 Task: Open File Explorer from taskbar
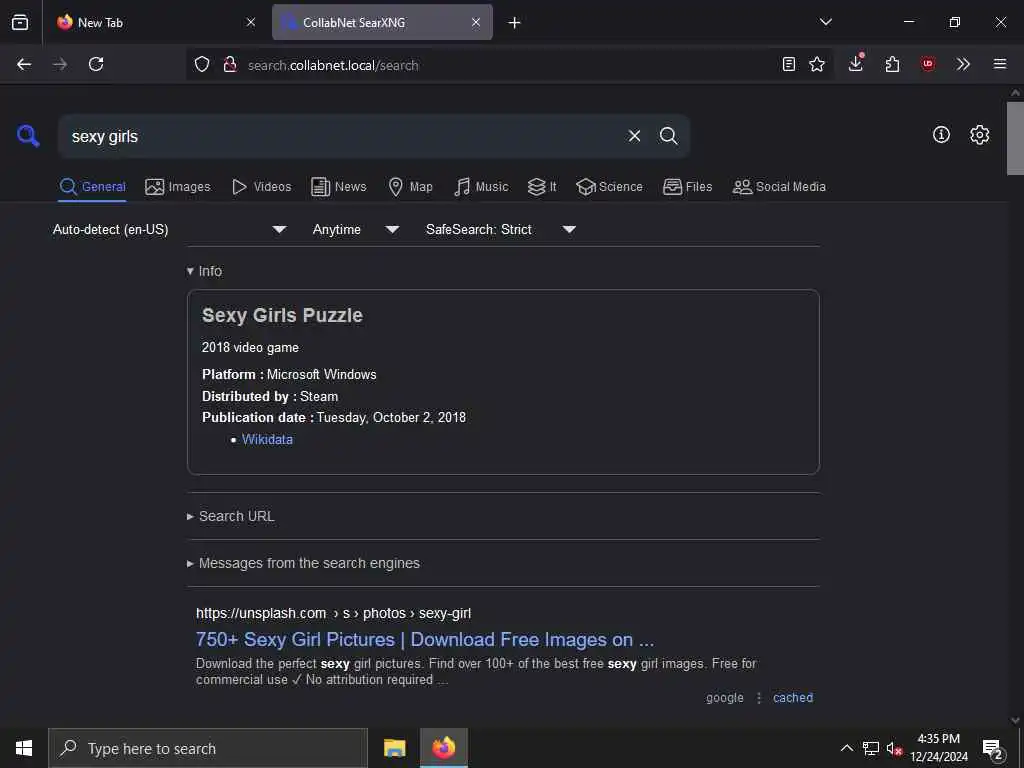[x=394, y=748]
